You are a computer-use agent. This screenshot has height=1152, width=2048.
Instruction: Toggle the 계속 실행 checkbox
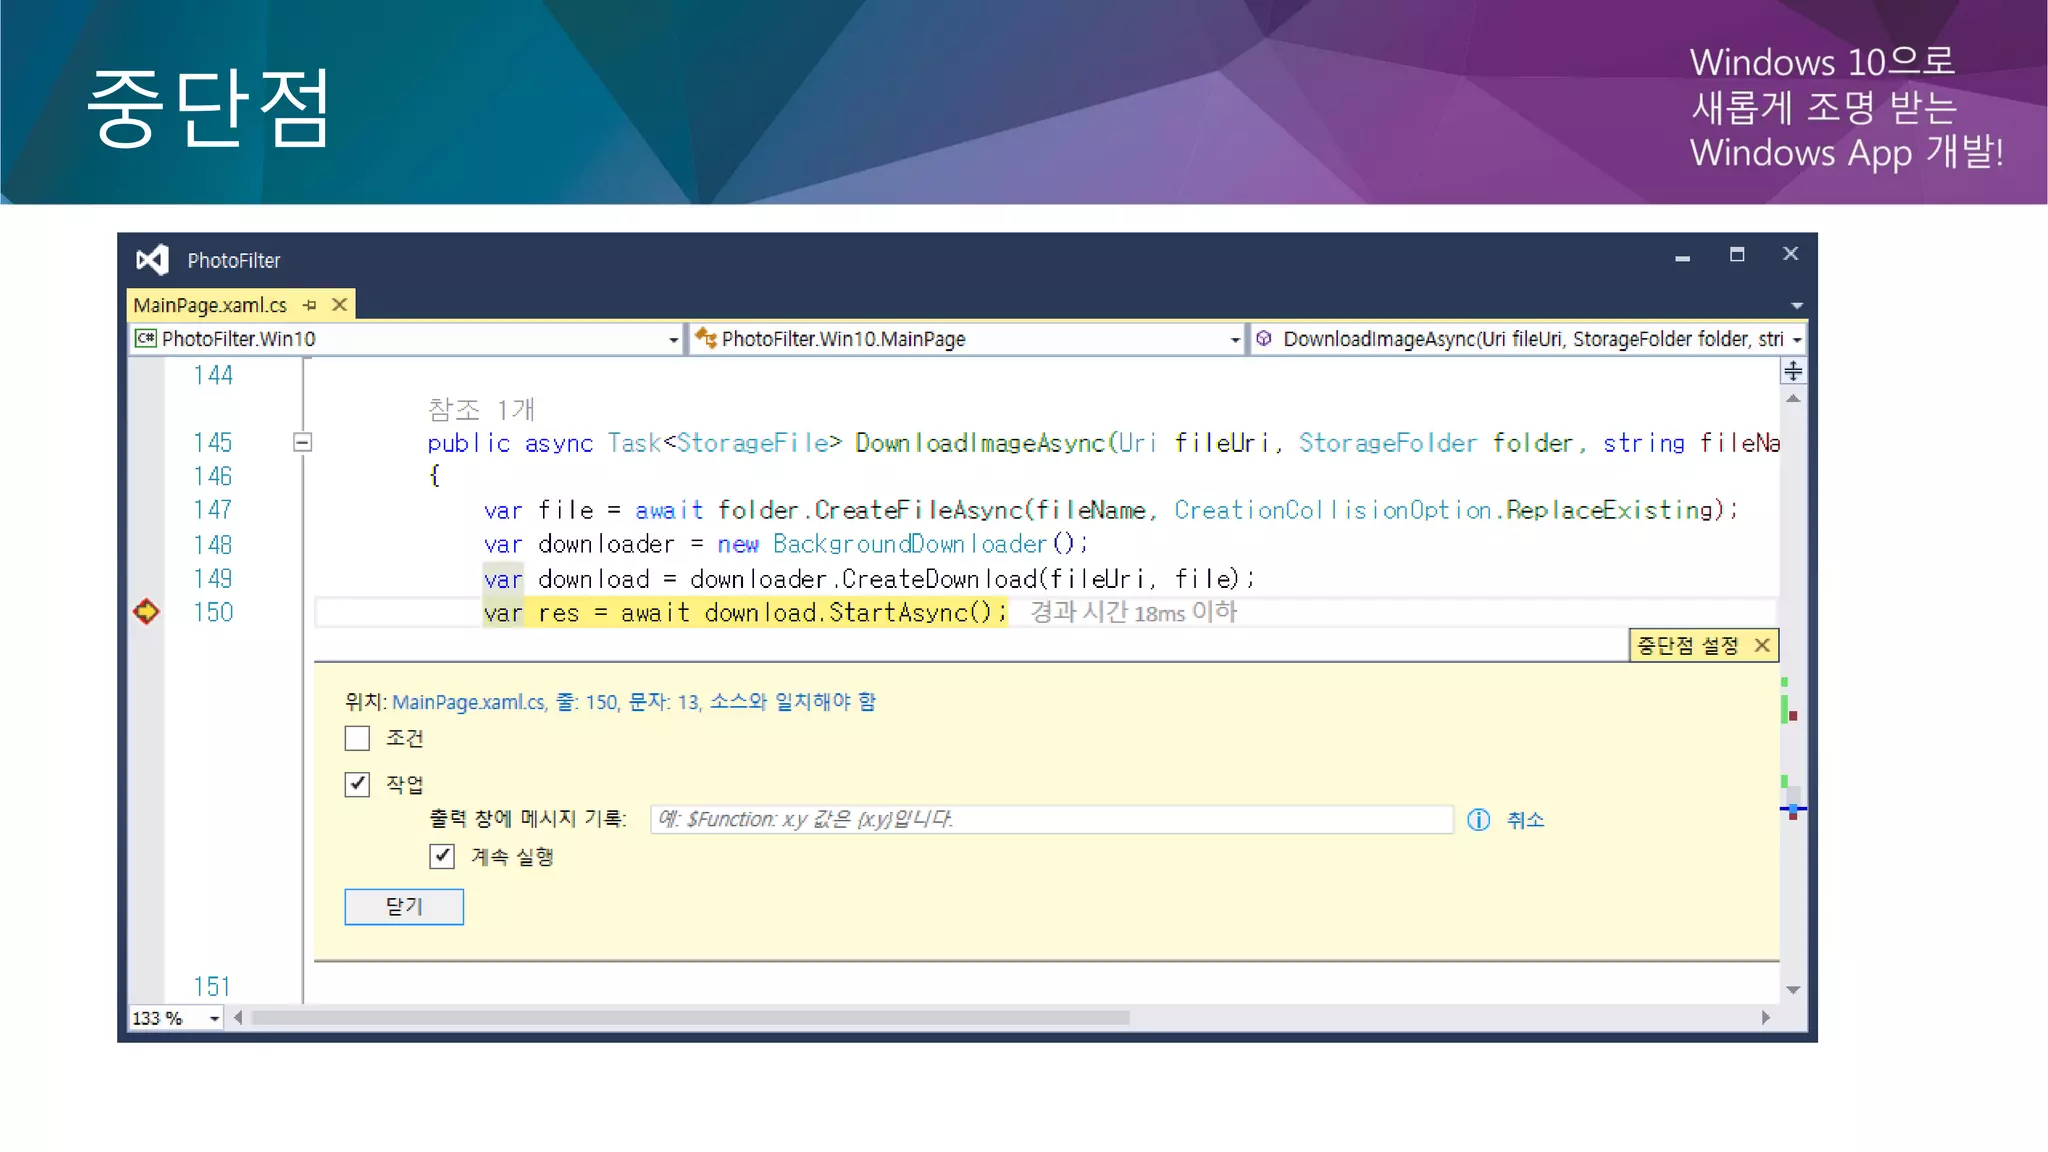[442, 856]
